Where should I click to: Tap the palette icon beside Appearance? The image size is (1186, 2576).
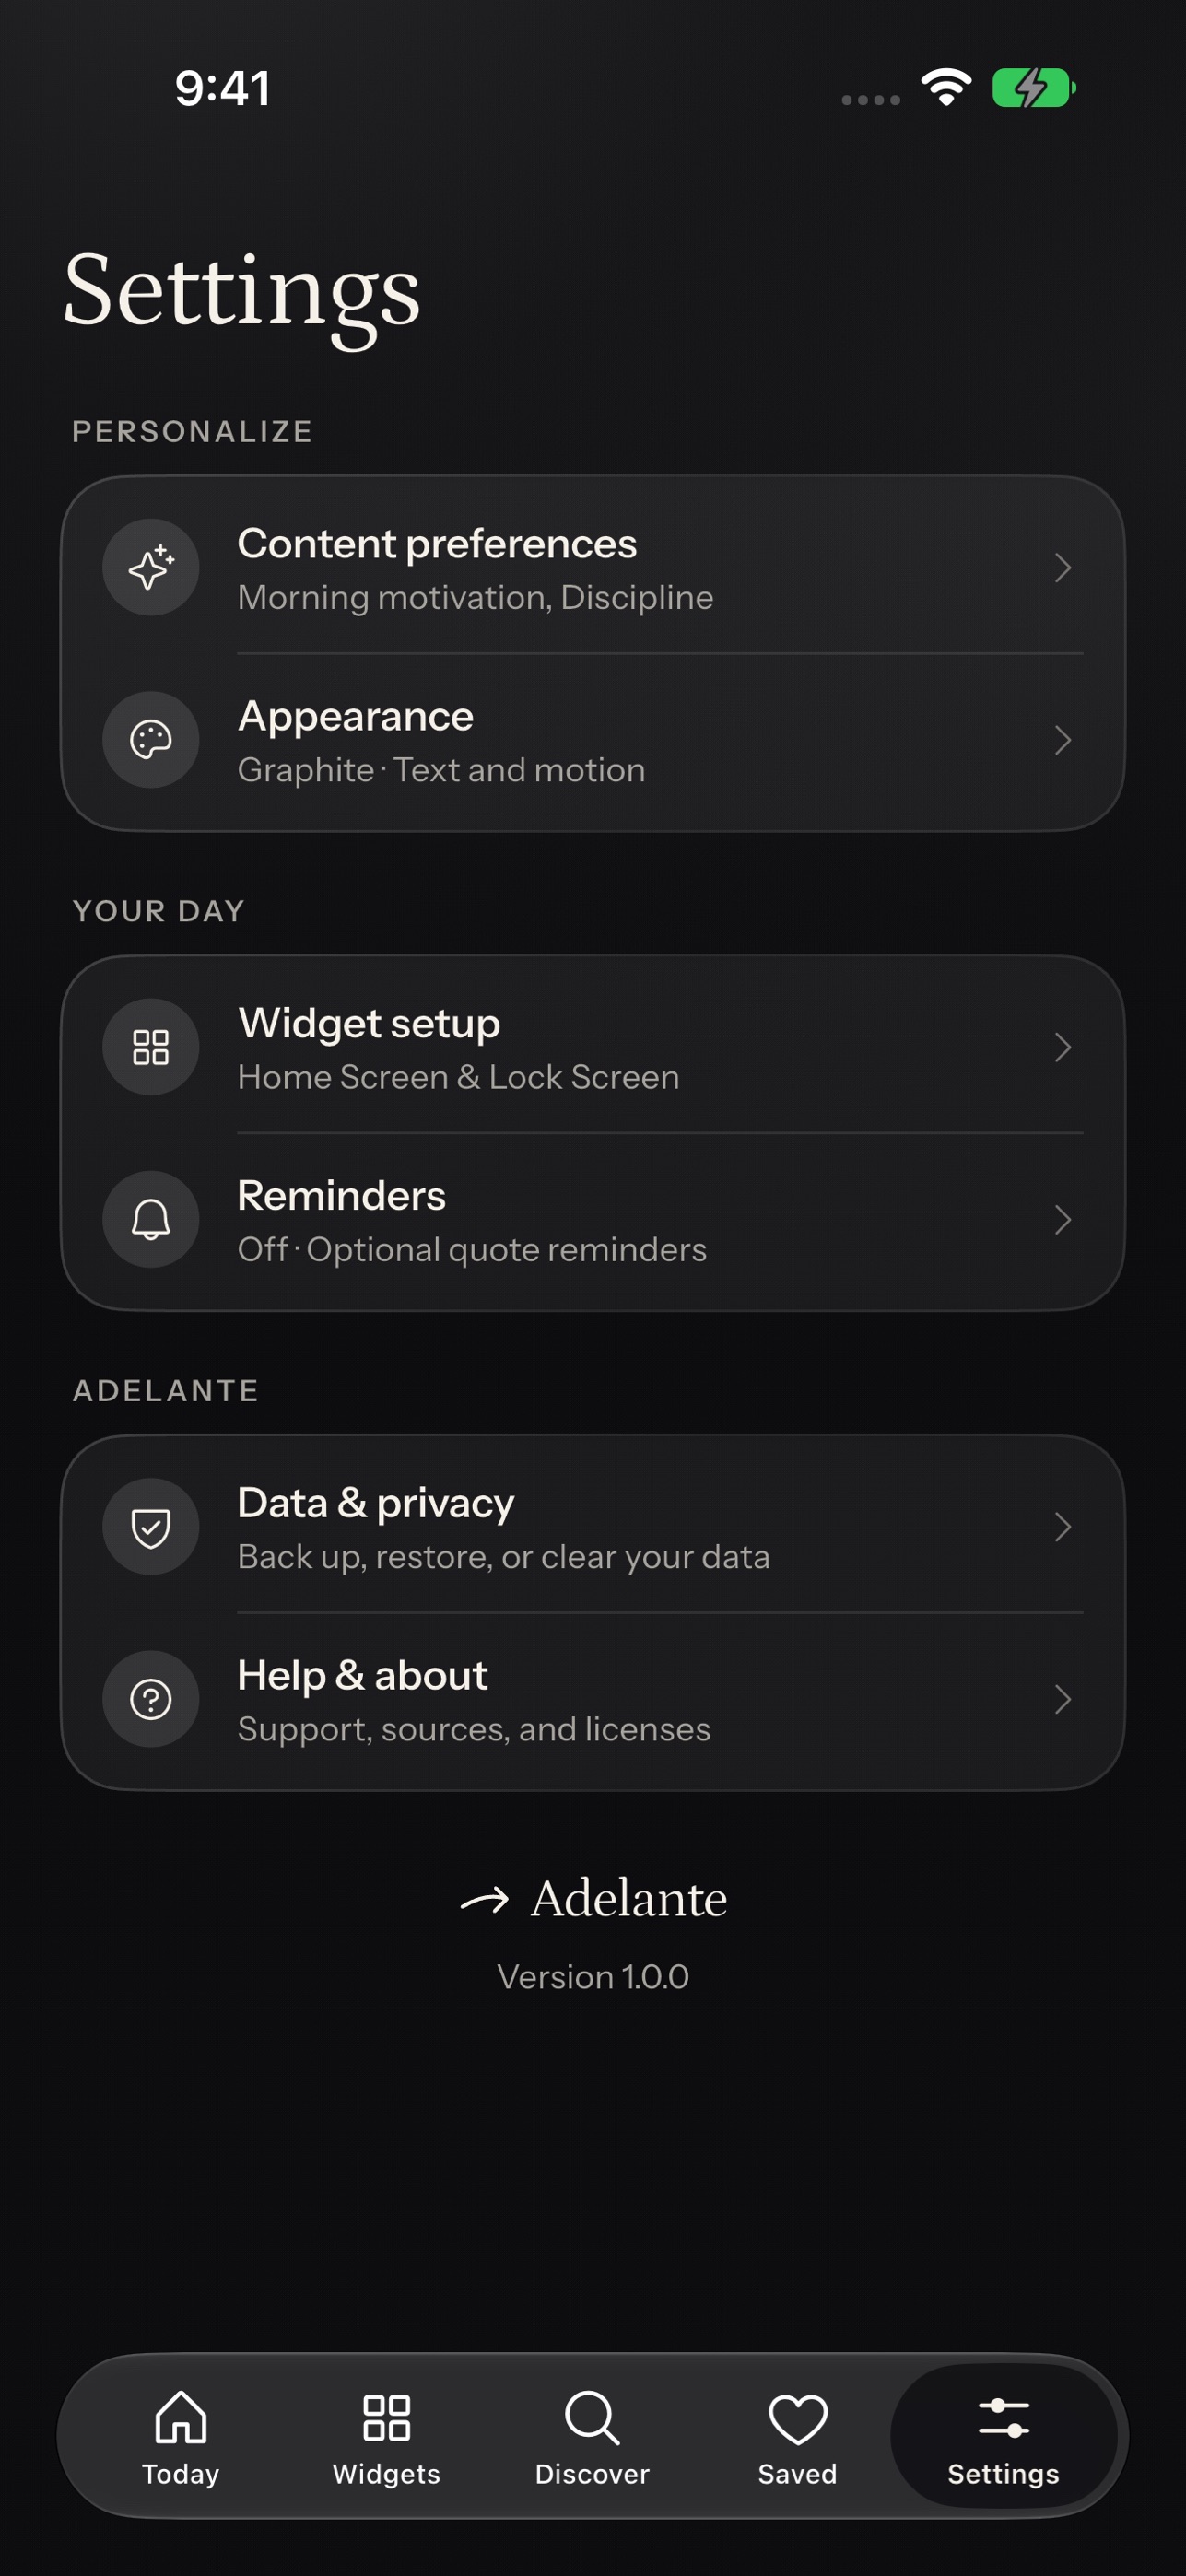[x=151, y=740]
